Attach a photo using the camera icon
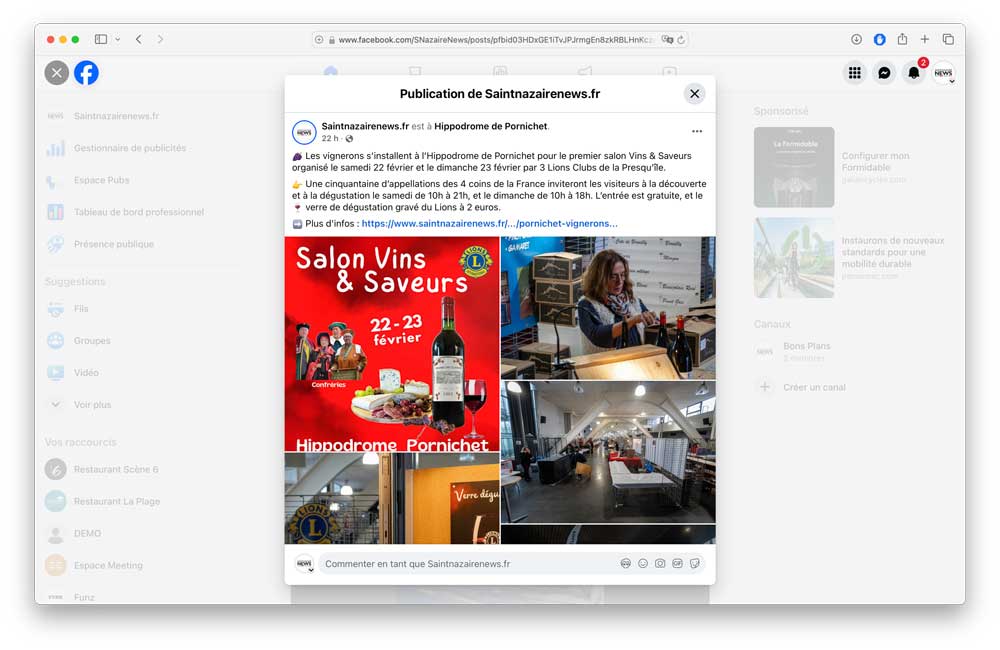The height and width of the screenshot is (650, 1000). [x=660, y=563]
